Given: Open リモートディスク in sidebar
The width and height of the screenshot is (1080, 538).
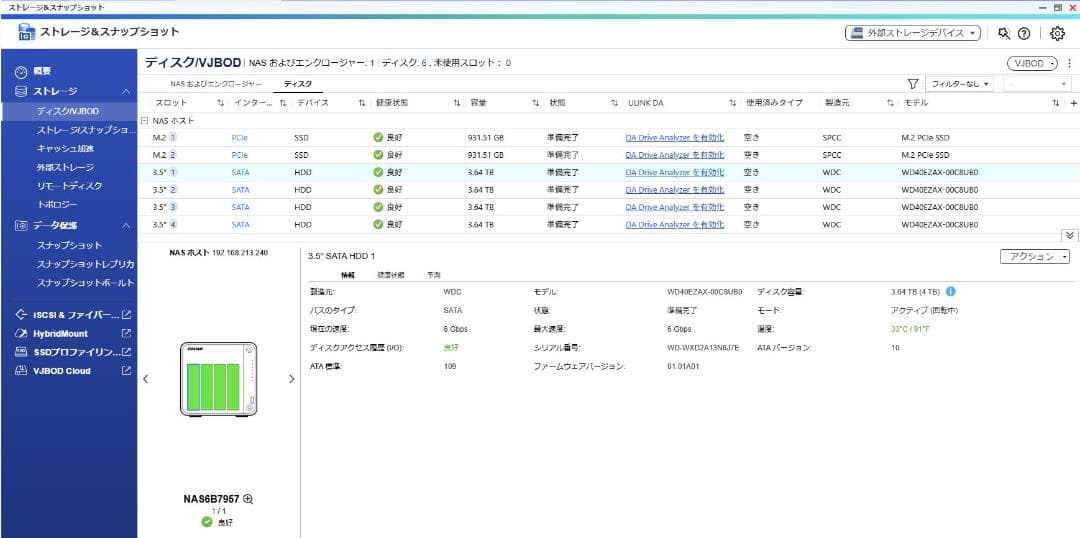Looking at the screenshot, I should tap(70, 185).
